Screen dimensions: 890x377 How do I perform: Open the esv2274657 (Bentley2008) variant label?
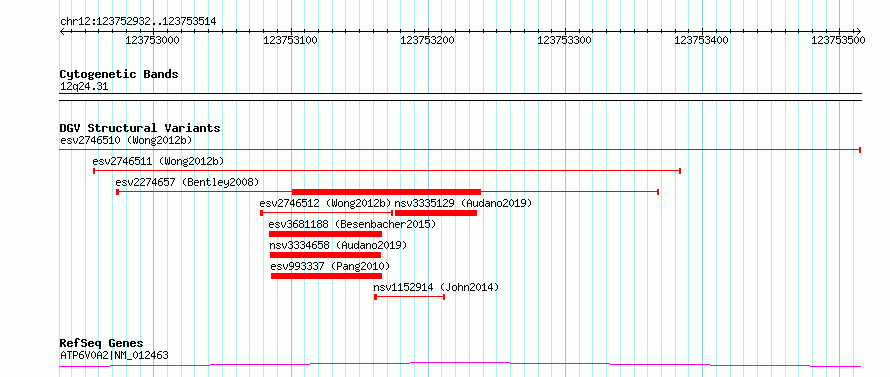(x=187, y=182)
